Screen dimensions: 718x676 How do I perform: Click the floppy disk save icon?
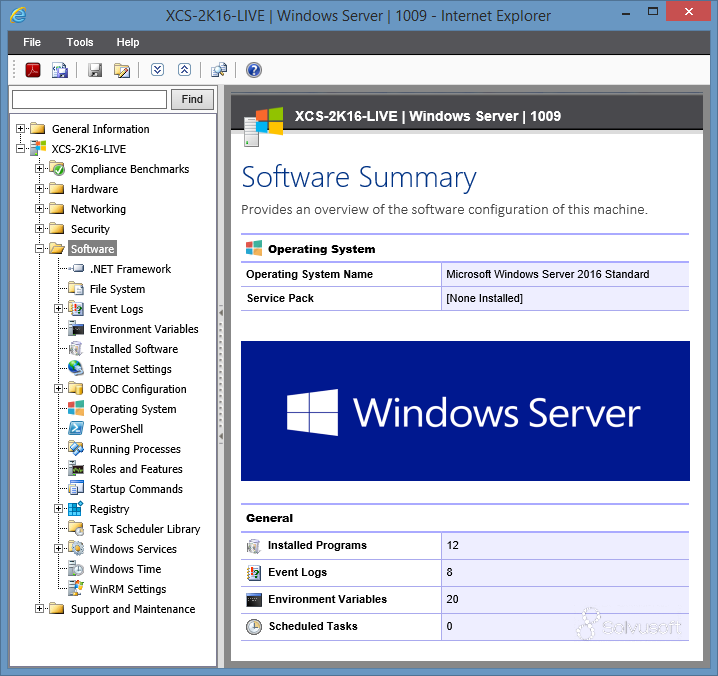(x=95, y=70)
